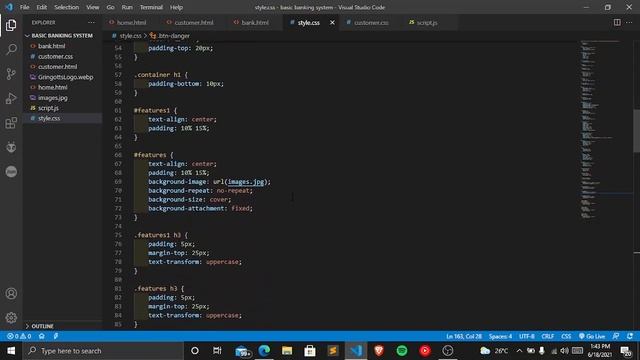
Task: Open Spotify from taskbar
Action: pos(402,351)
